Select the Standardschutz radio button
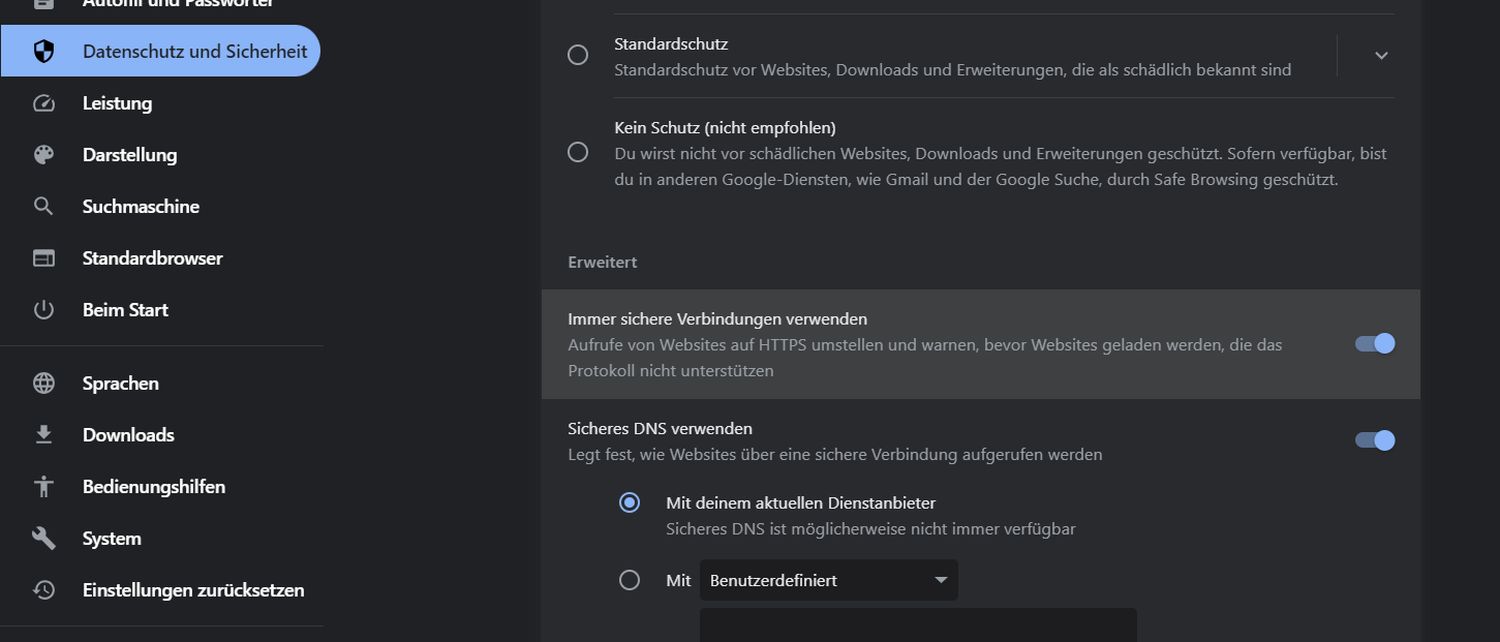1500x642 pixels. click(x=578, y=56)
